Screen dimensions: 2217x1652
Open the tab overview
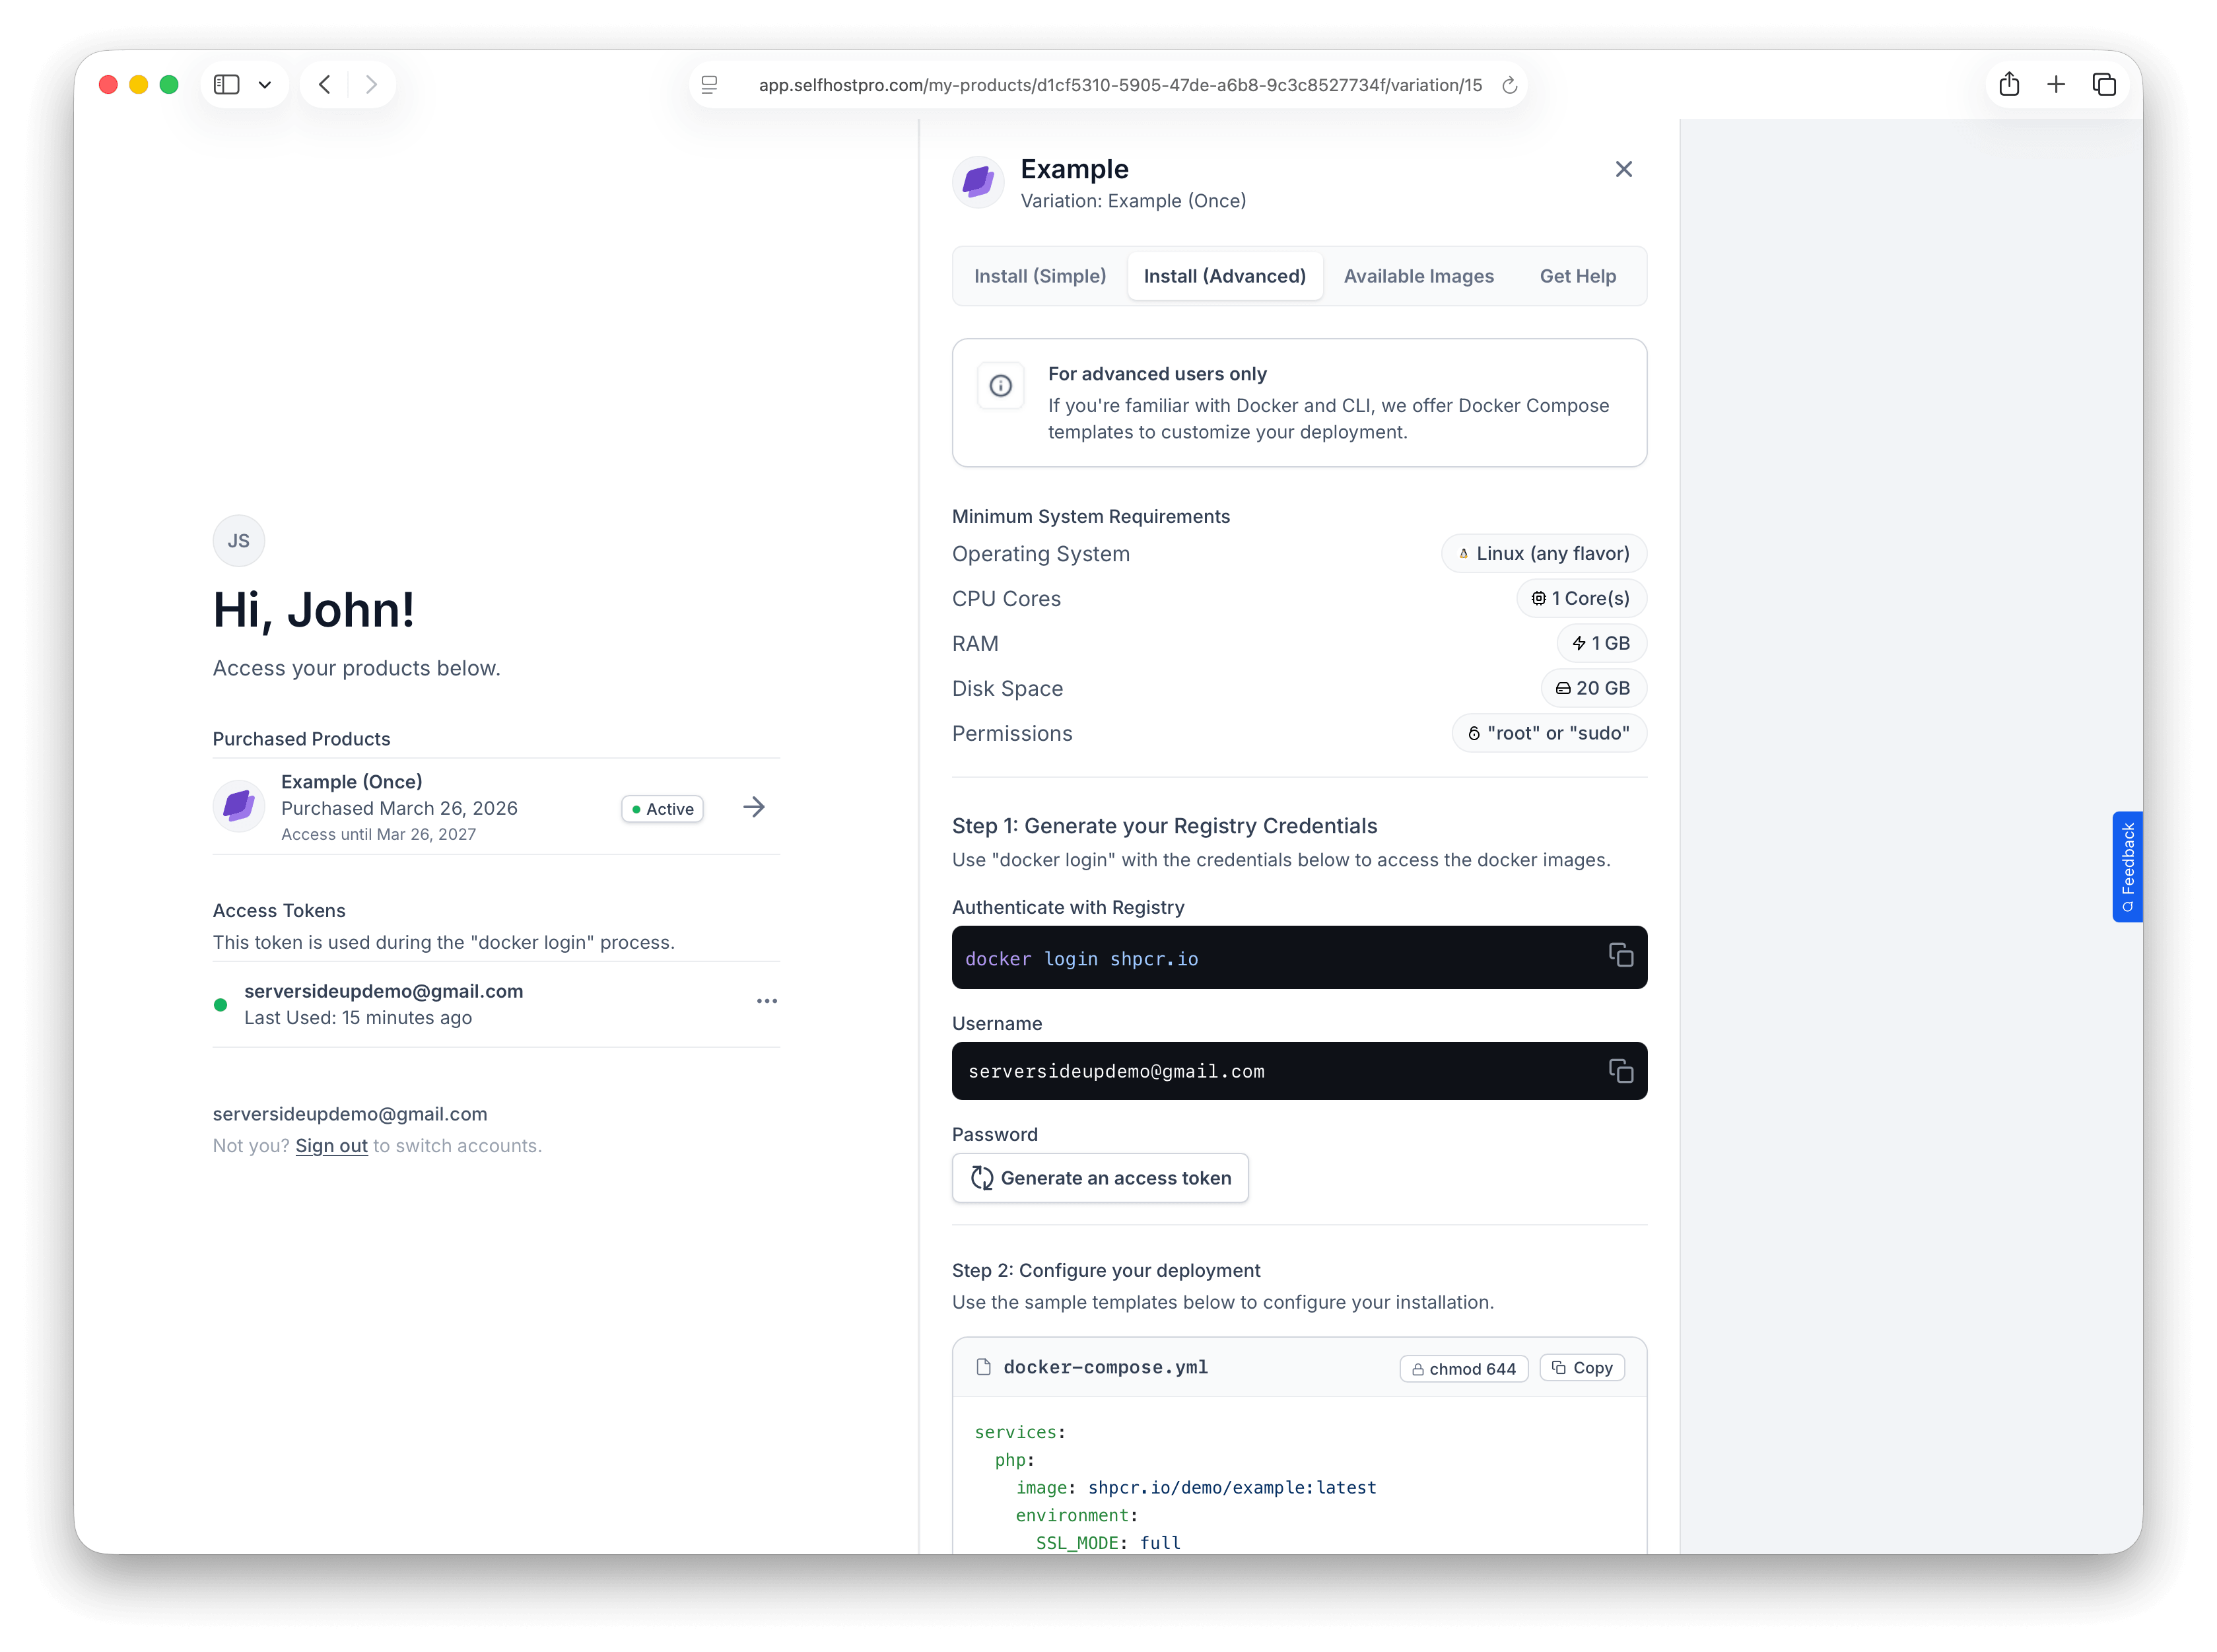(x=2105, y=84)
